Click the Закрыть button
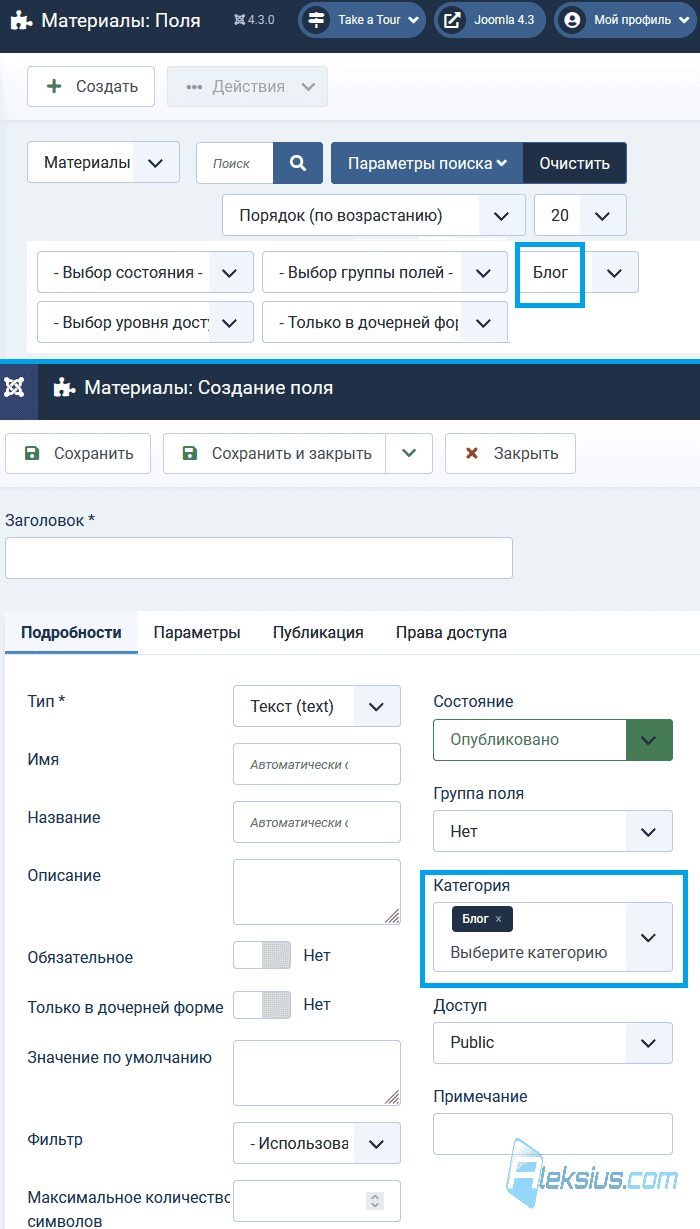 [510, 453]
